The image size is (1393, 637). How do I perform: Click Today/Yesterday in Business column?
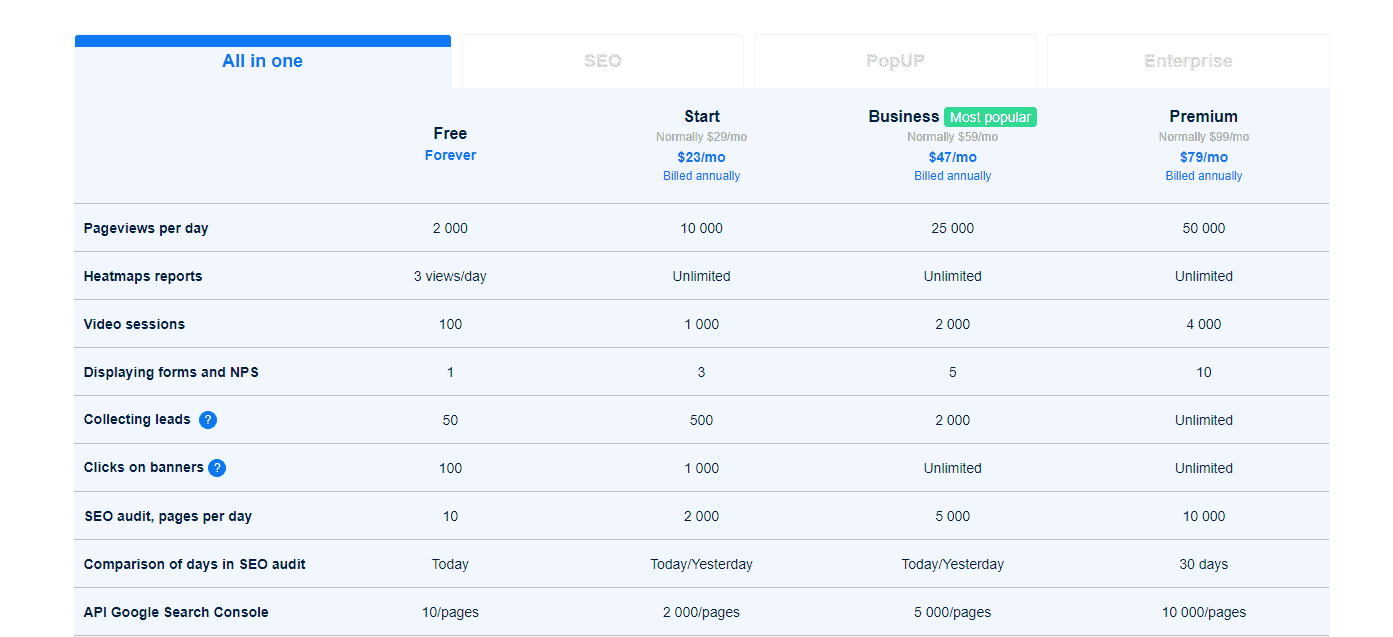[x=953, y=564]
